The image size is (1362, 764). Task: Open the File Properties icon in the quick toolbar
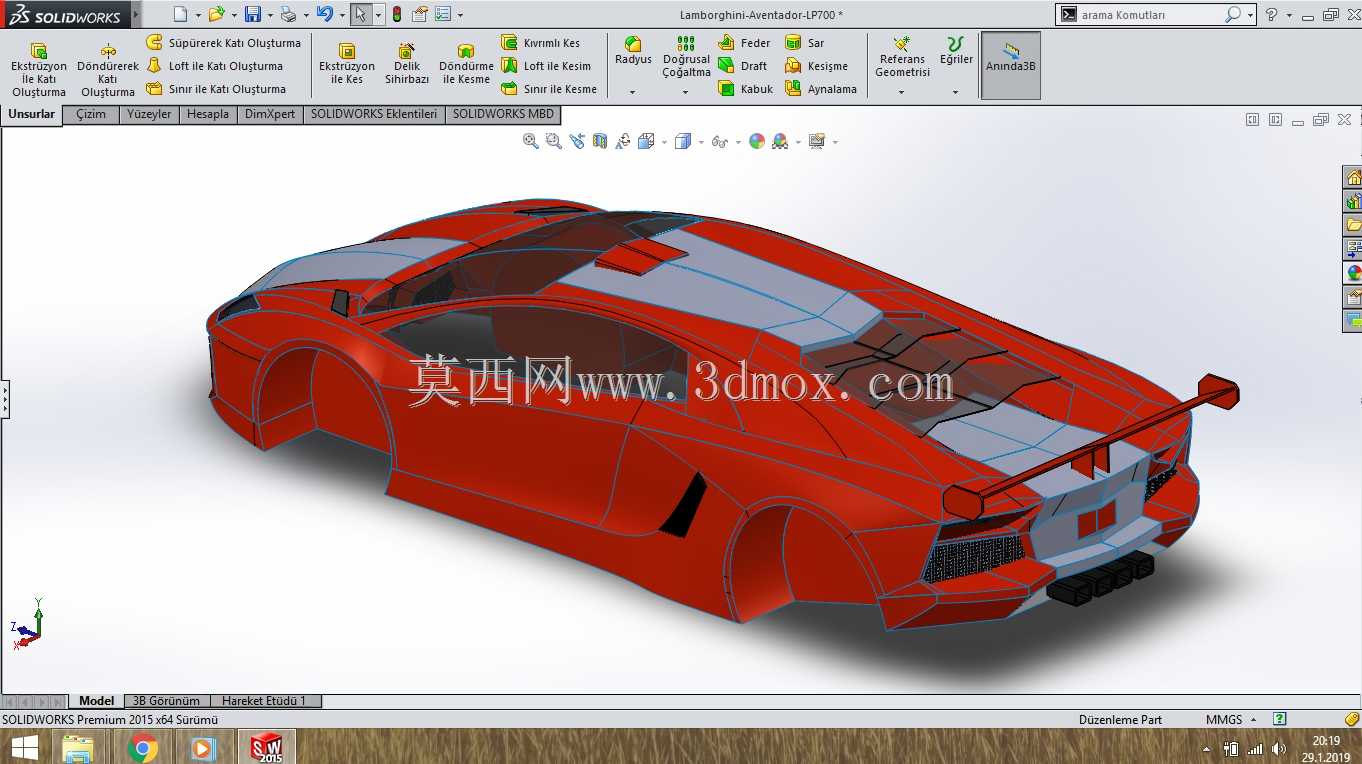420,14
